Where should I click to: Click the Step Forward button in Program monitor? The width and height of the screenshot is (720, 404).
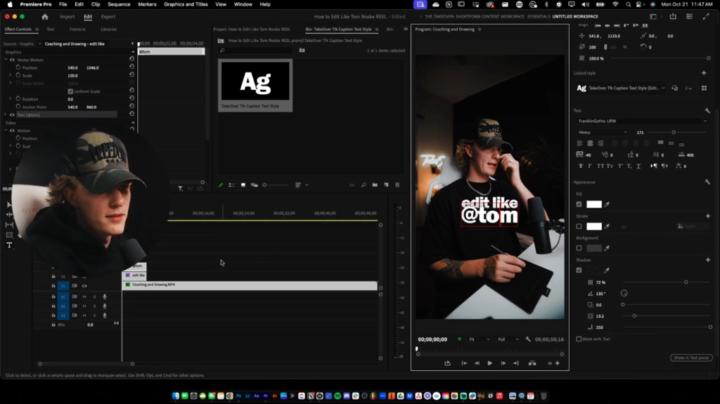coord(503,363)
